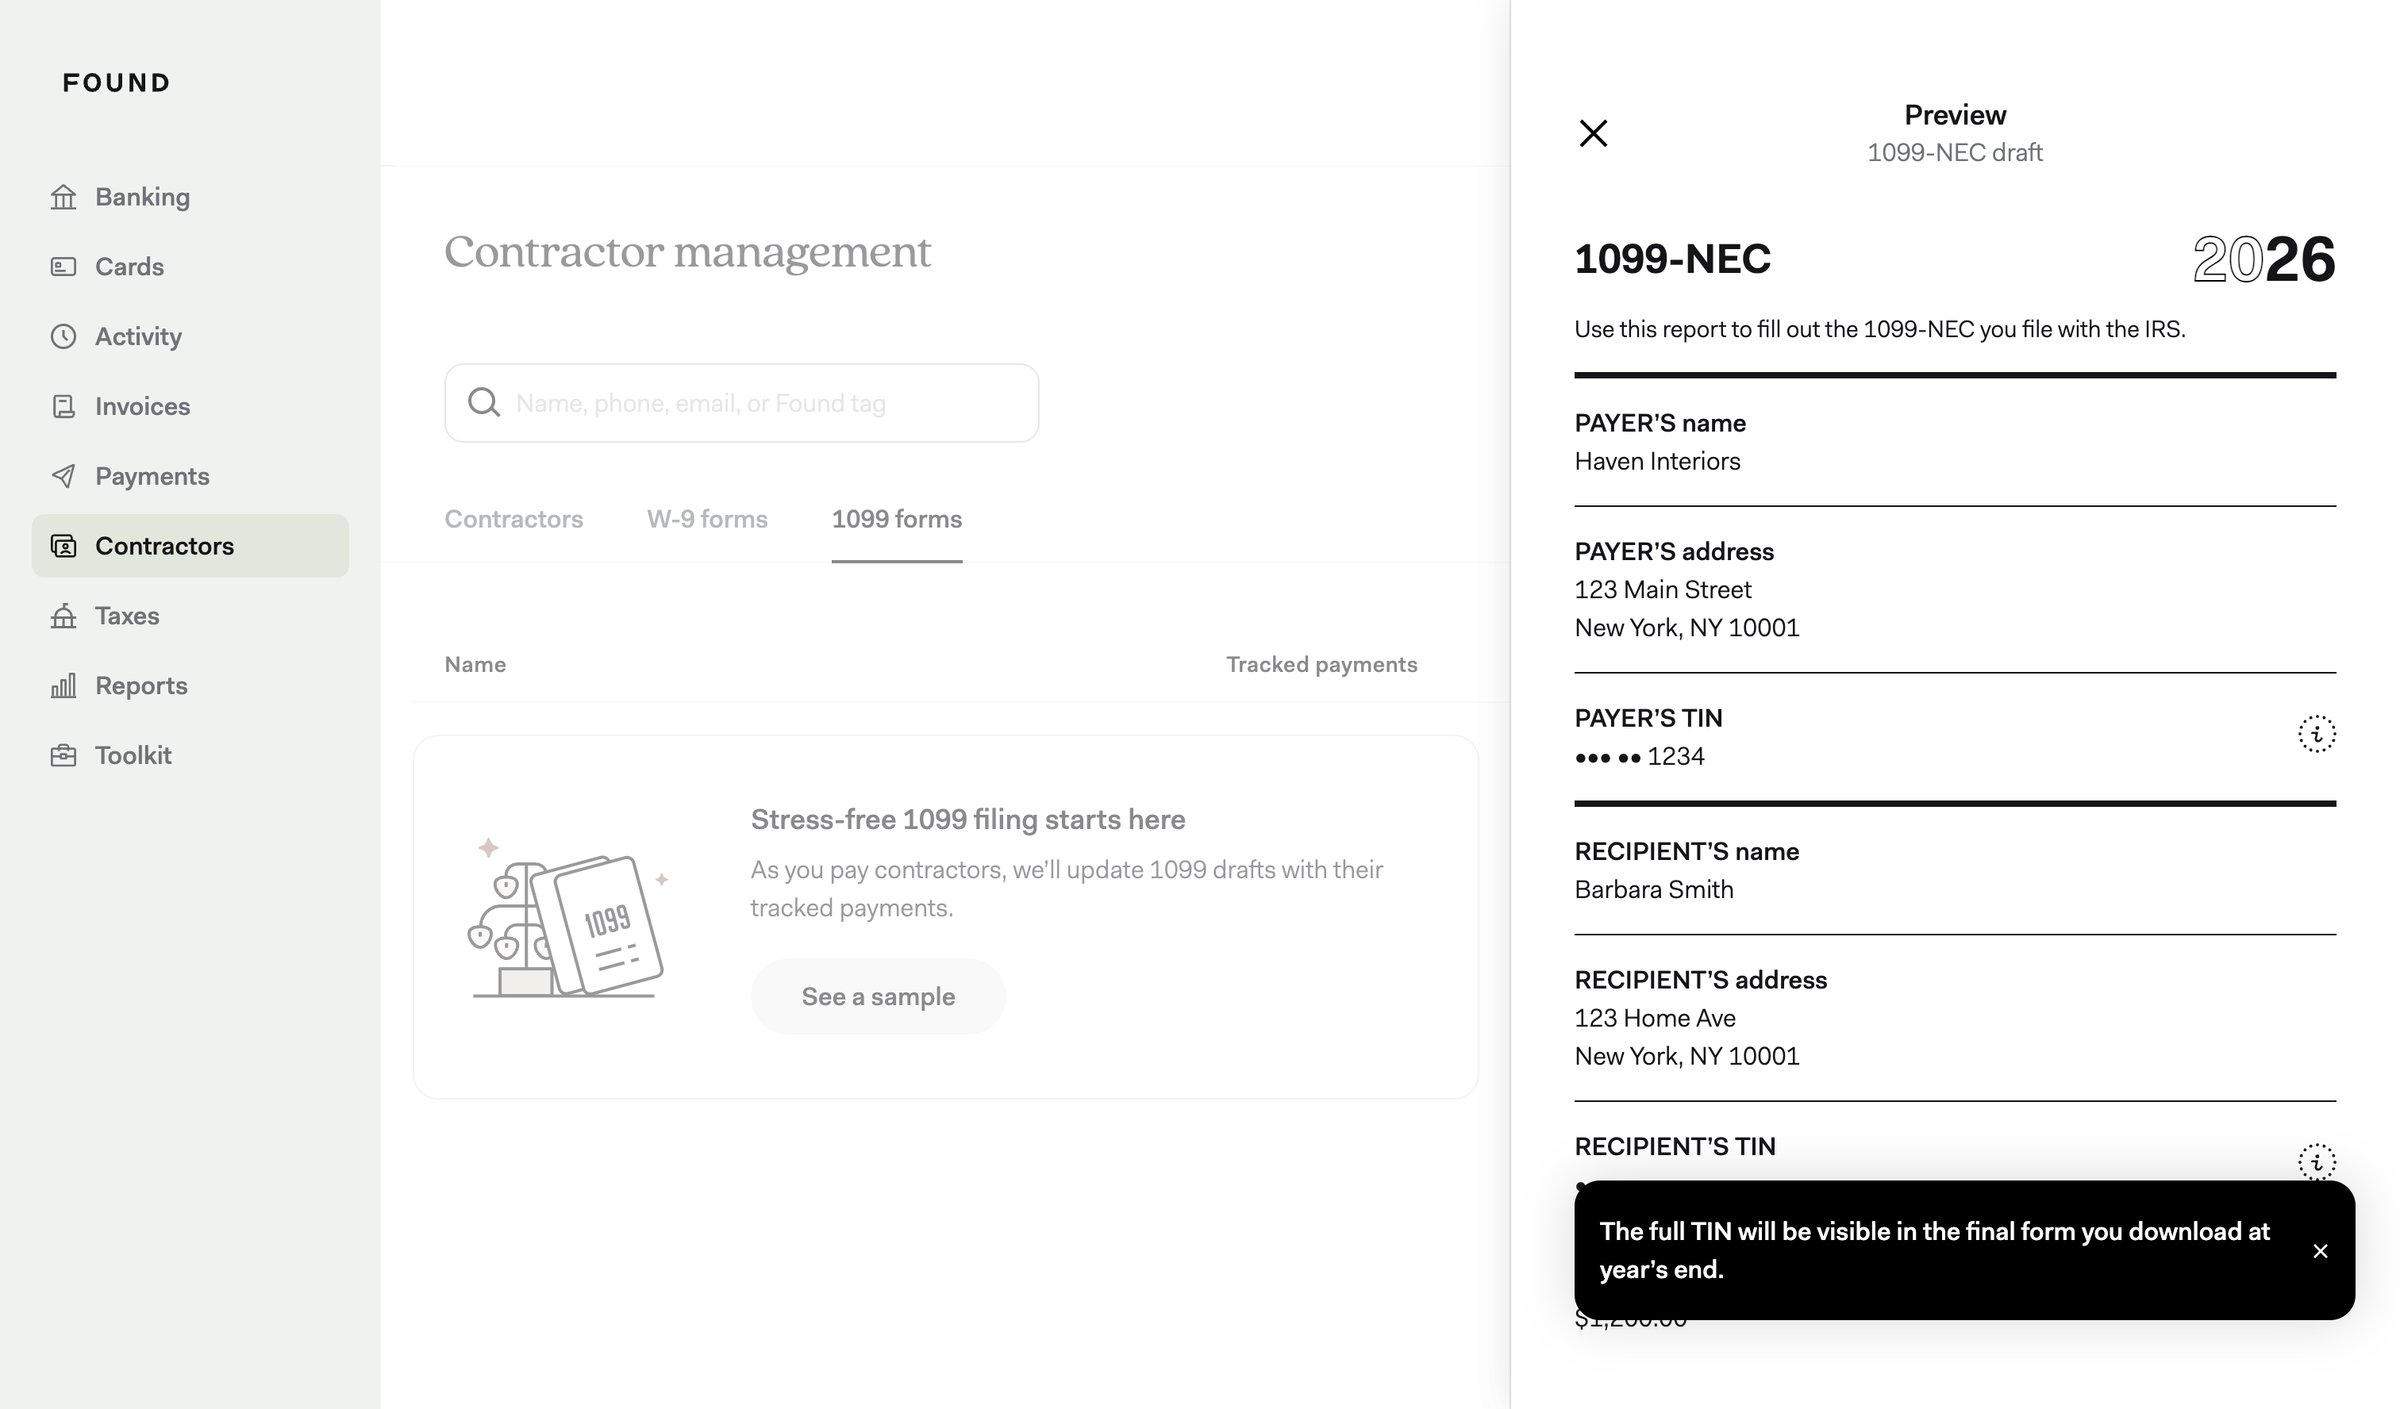Open the Activity clock icon
Image resolution: width=2400 pixels, height=1409 pixels.
pyautogui.click(x=63, y=337)
